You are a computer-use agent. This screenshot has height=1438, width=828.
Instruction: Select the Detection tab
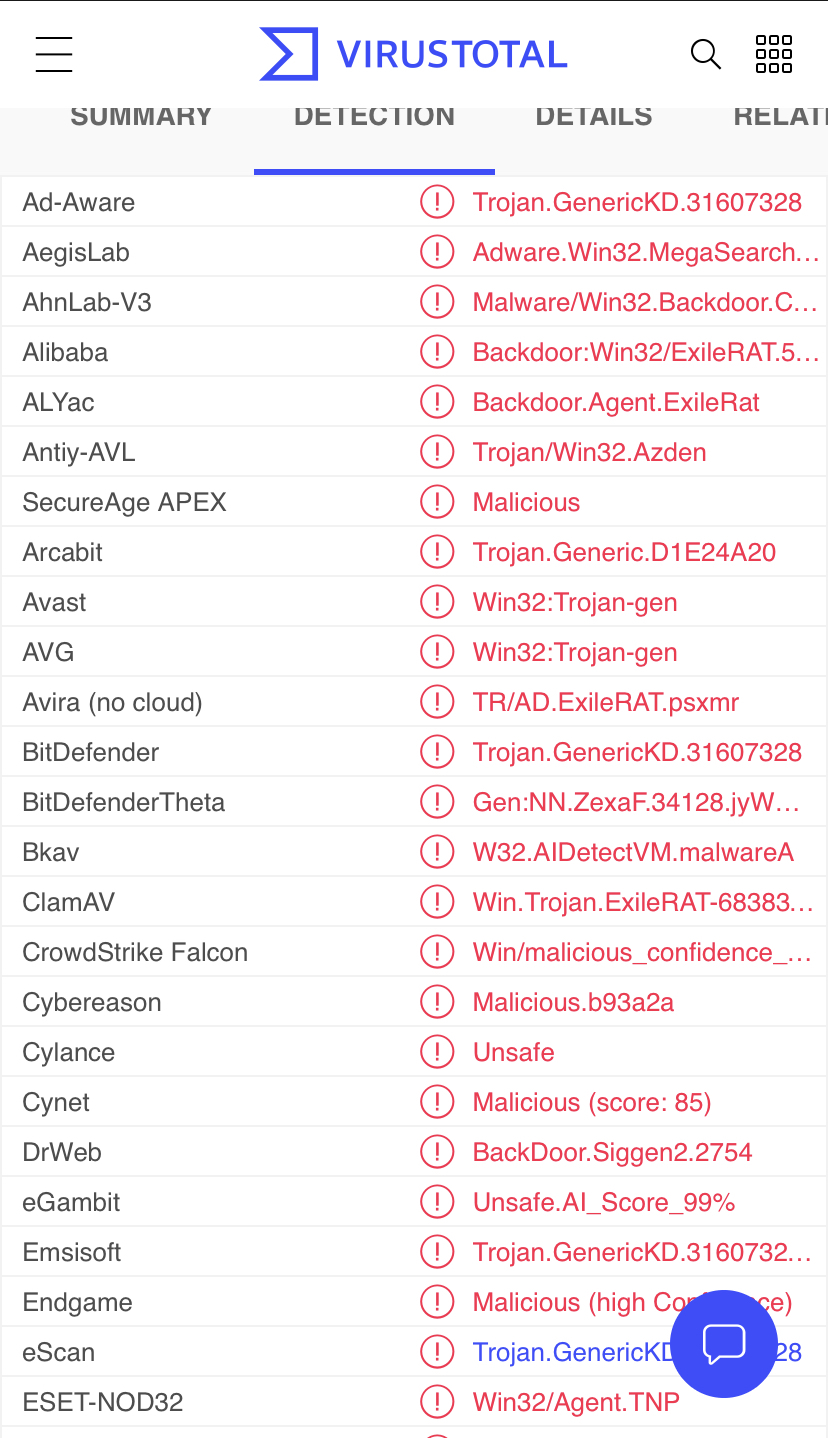374,117
